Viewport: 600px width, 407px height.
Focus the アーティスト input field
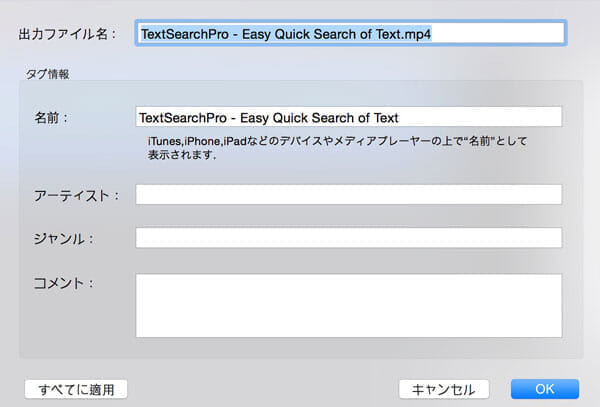[x=349, y=195]
